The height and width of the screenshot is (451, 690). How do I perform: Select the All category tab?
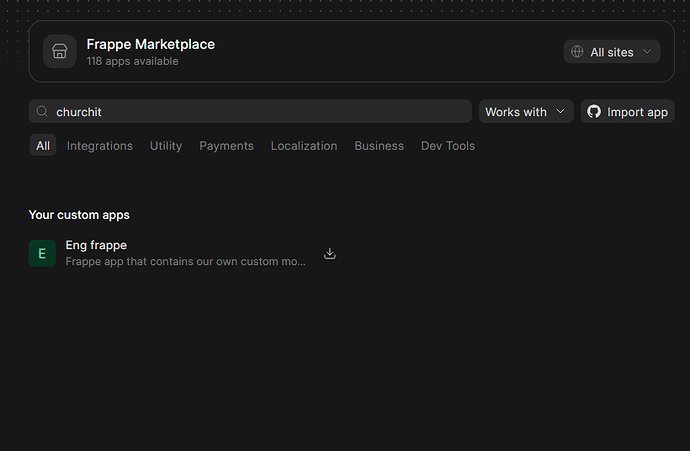pos(43,145)
